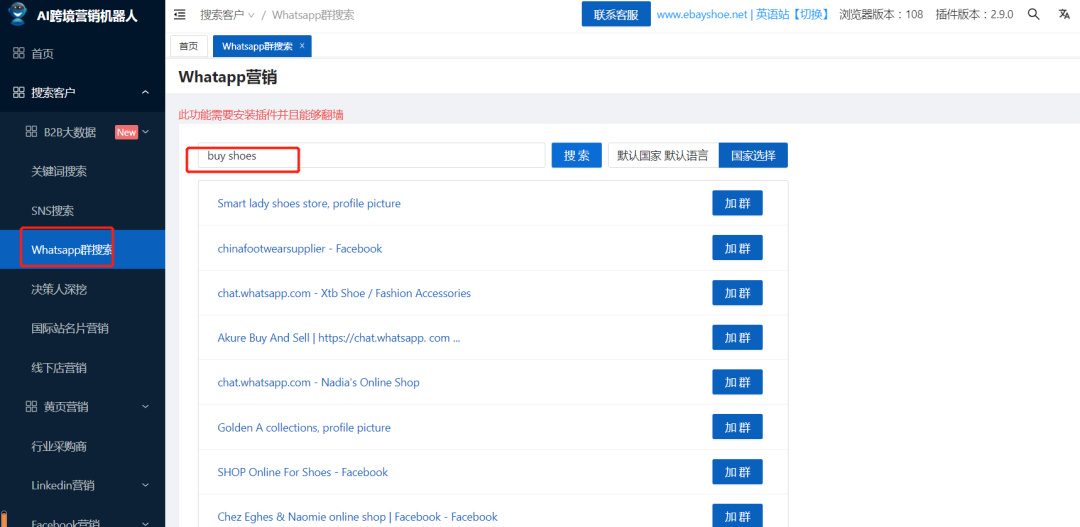Click the translate language icon
Image resolution: width=1080 pixels, height=527 pixels.
coord(1064,14)
